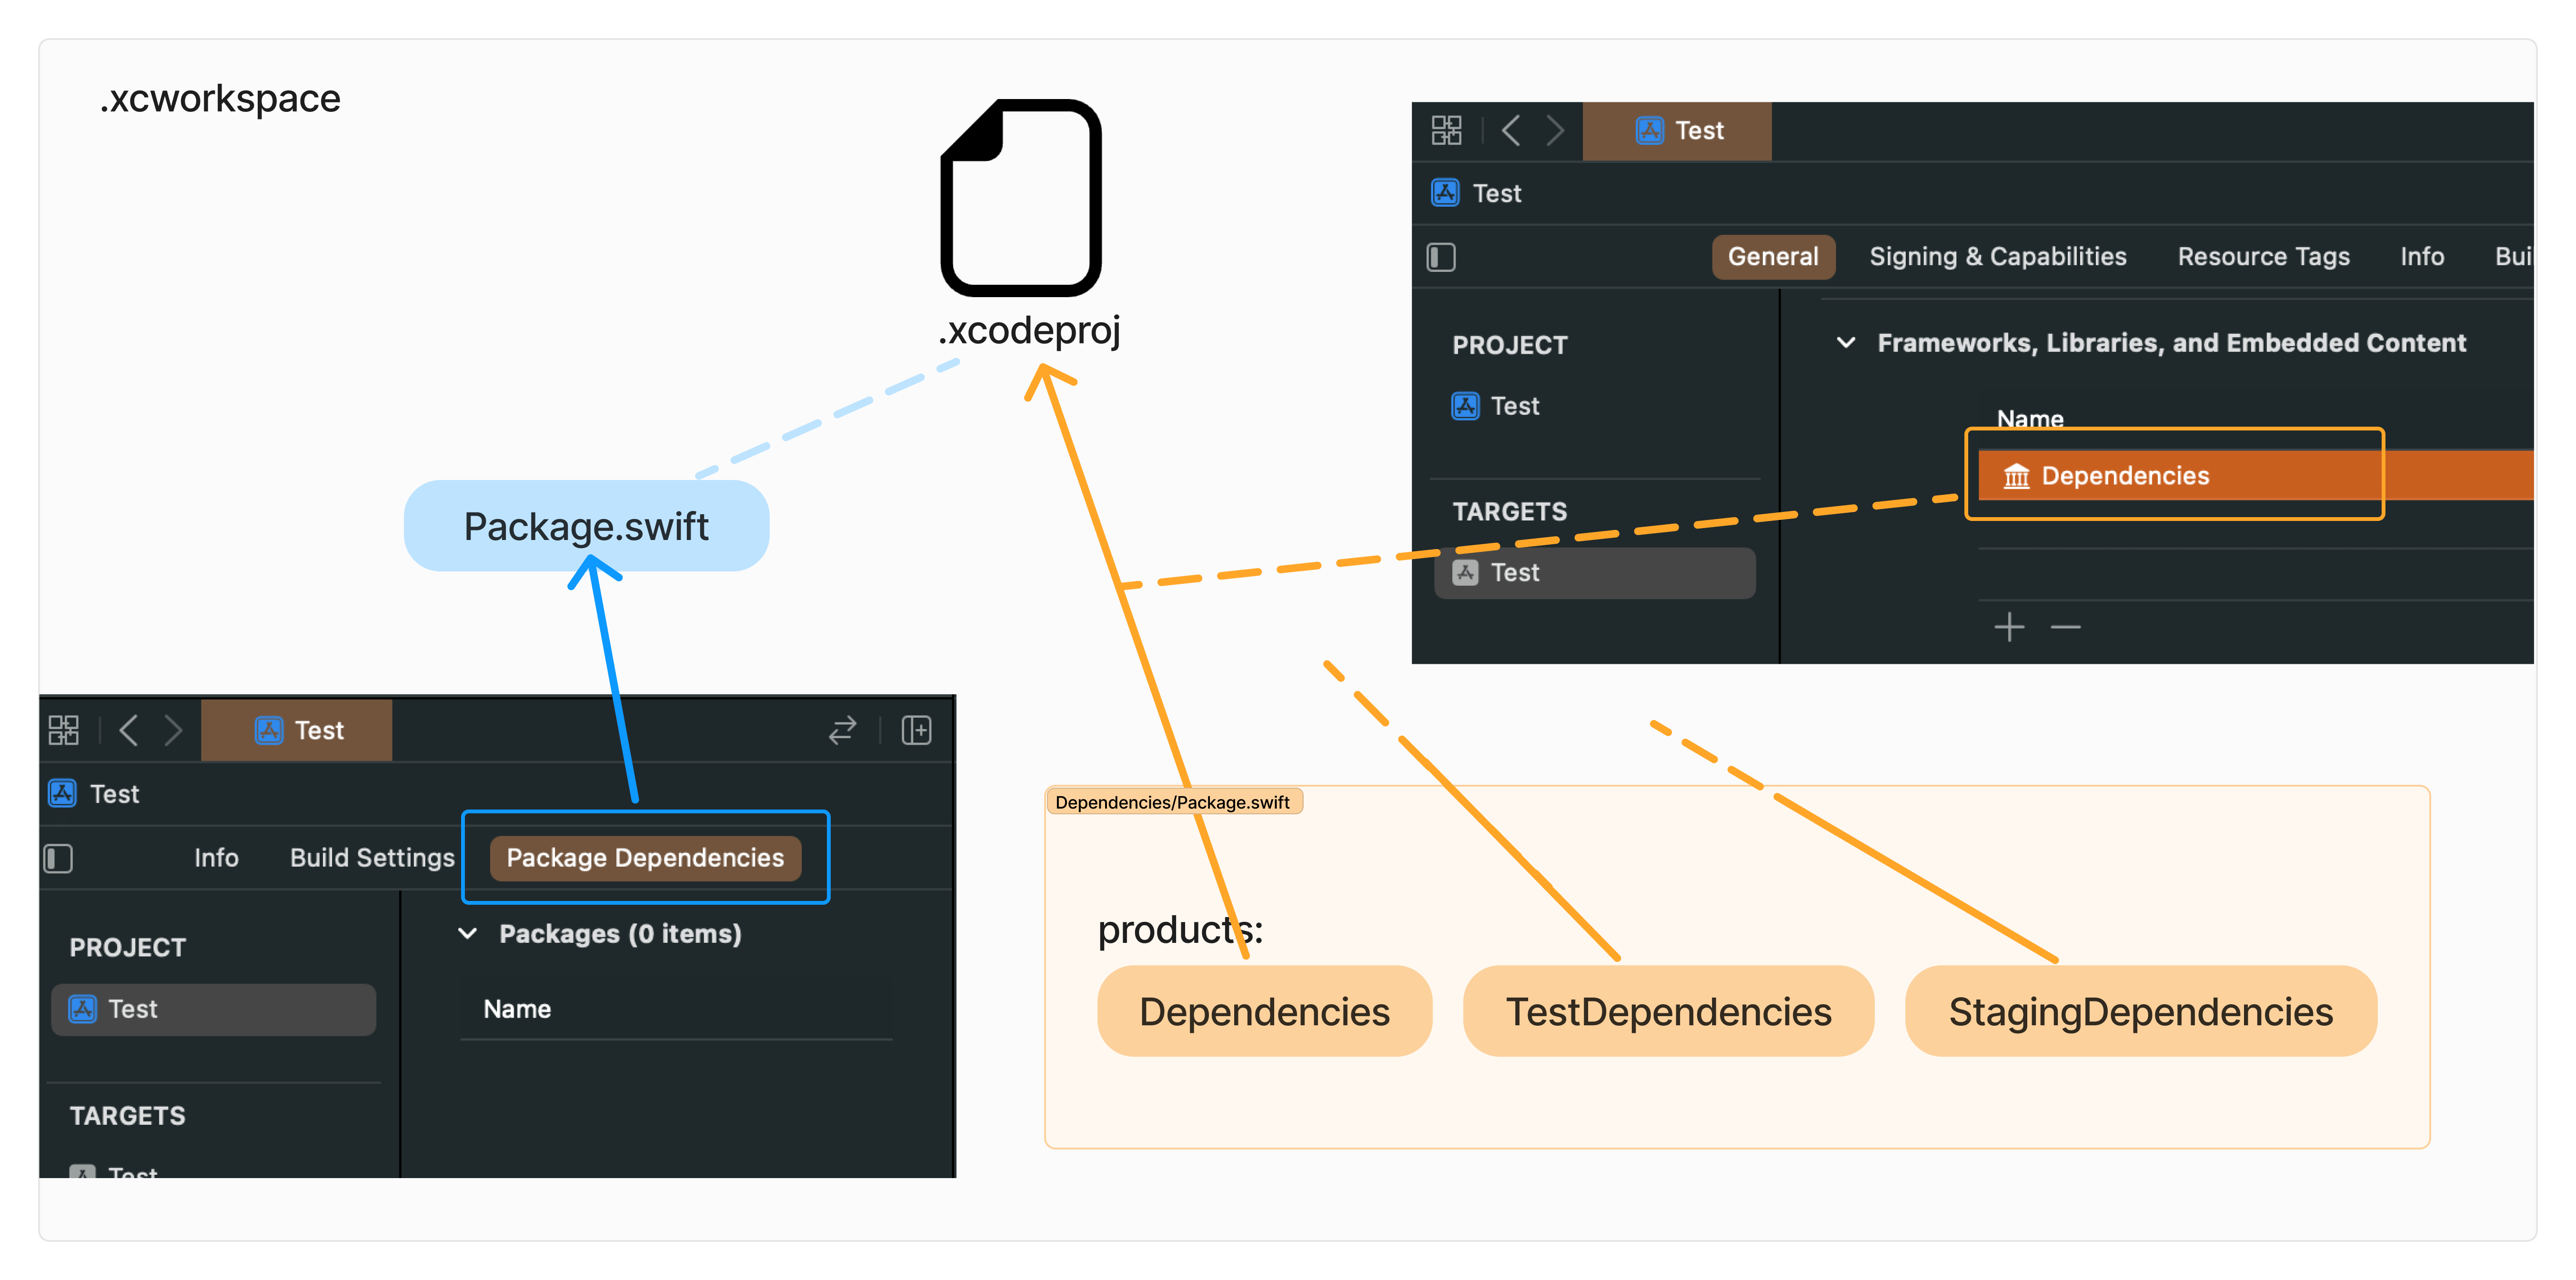Select Package Dependencies tab
2576x1280 pixels.
(x=645, y=858)
